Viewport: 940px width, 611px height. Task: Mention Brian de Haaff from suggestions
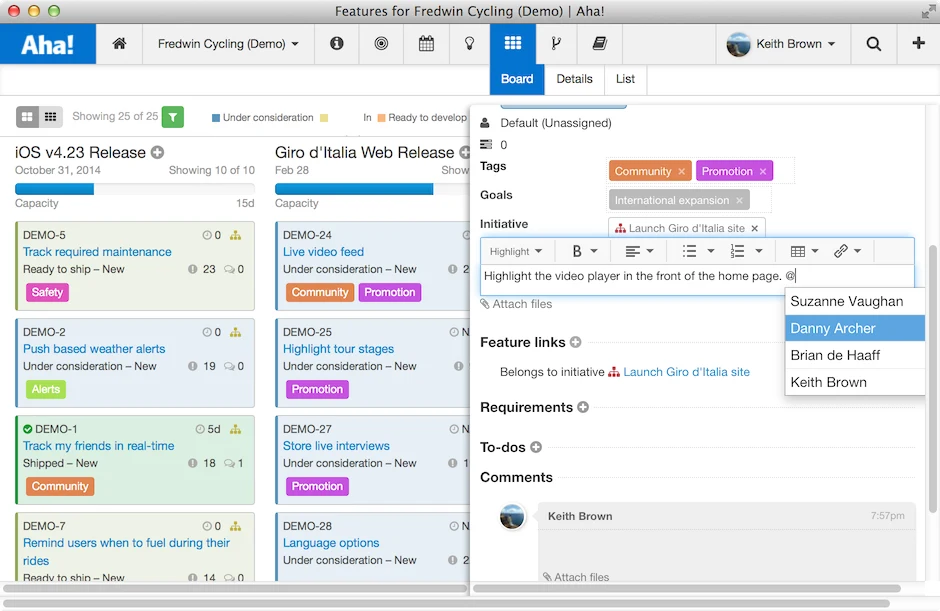click(x=854, y=356)
